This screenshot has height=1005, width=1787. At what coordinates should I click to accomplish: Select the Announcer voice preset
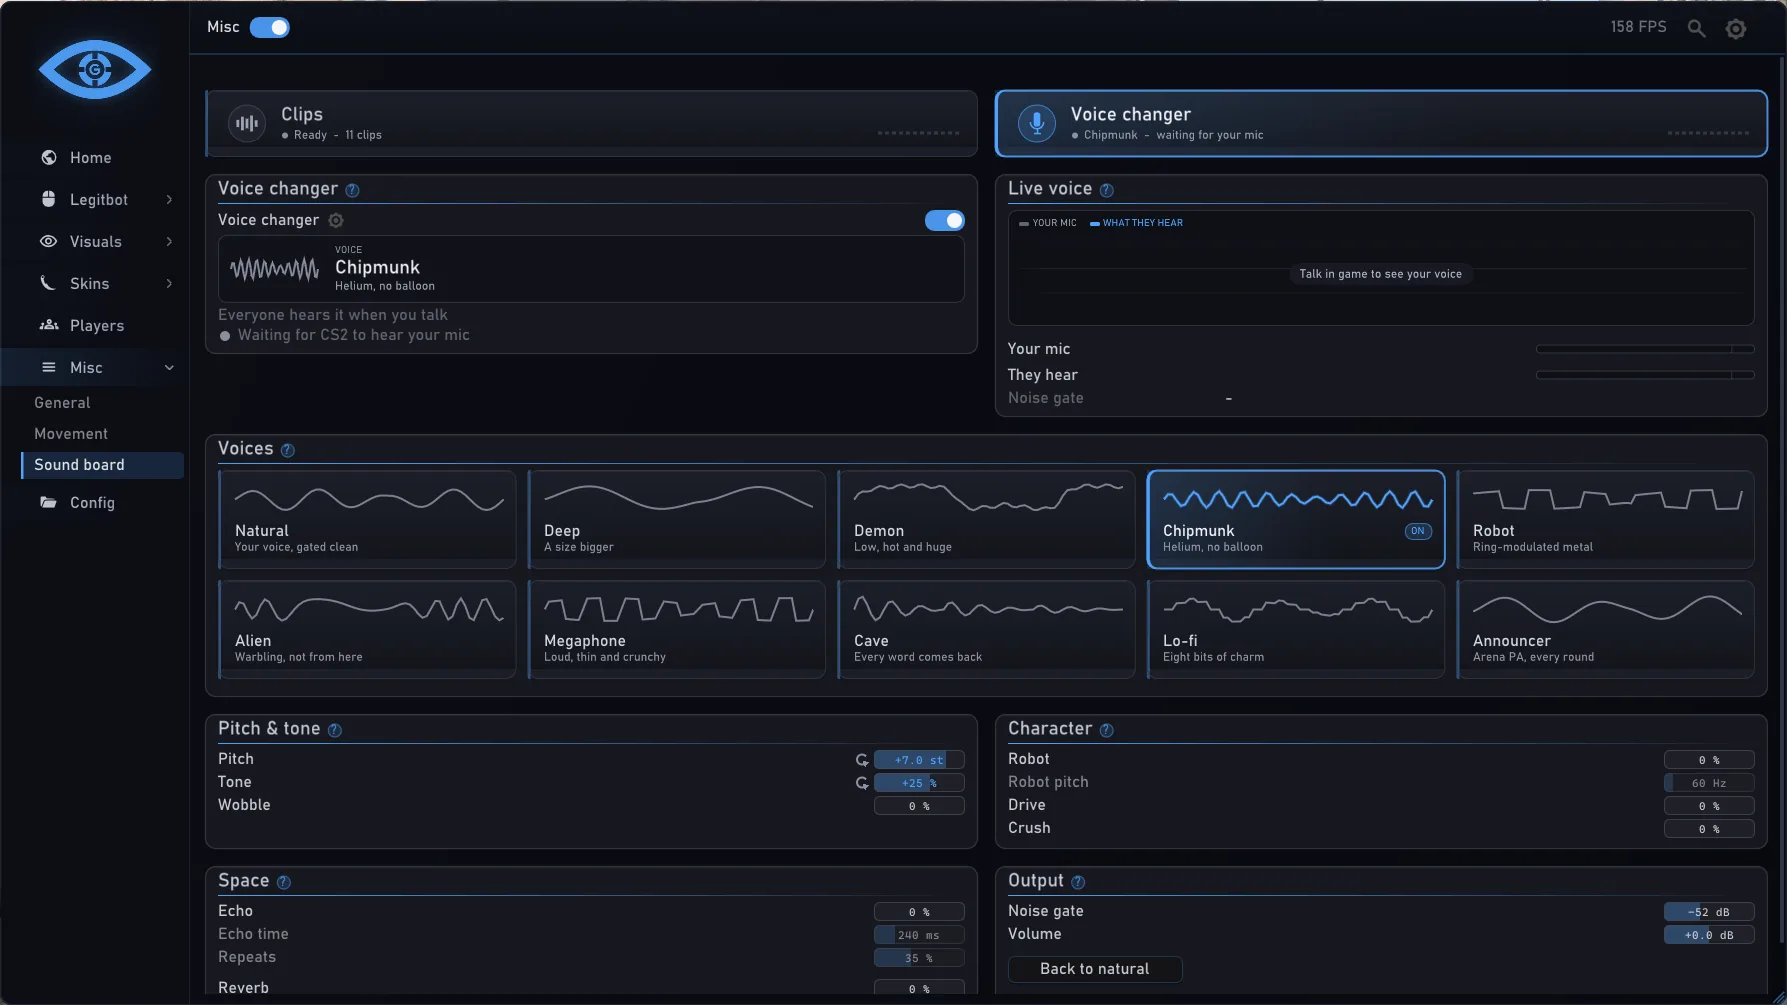click(1605, 630)
